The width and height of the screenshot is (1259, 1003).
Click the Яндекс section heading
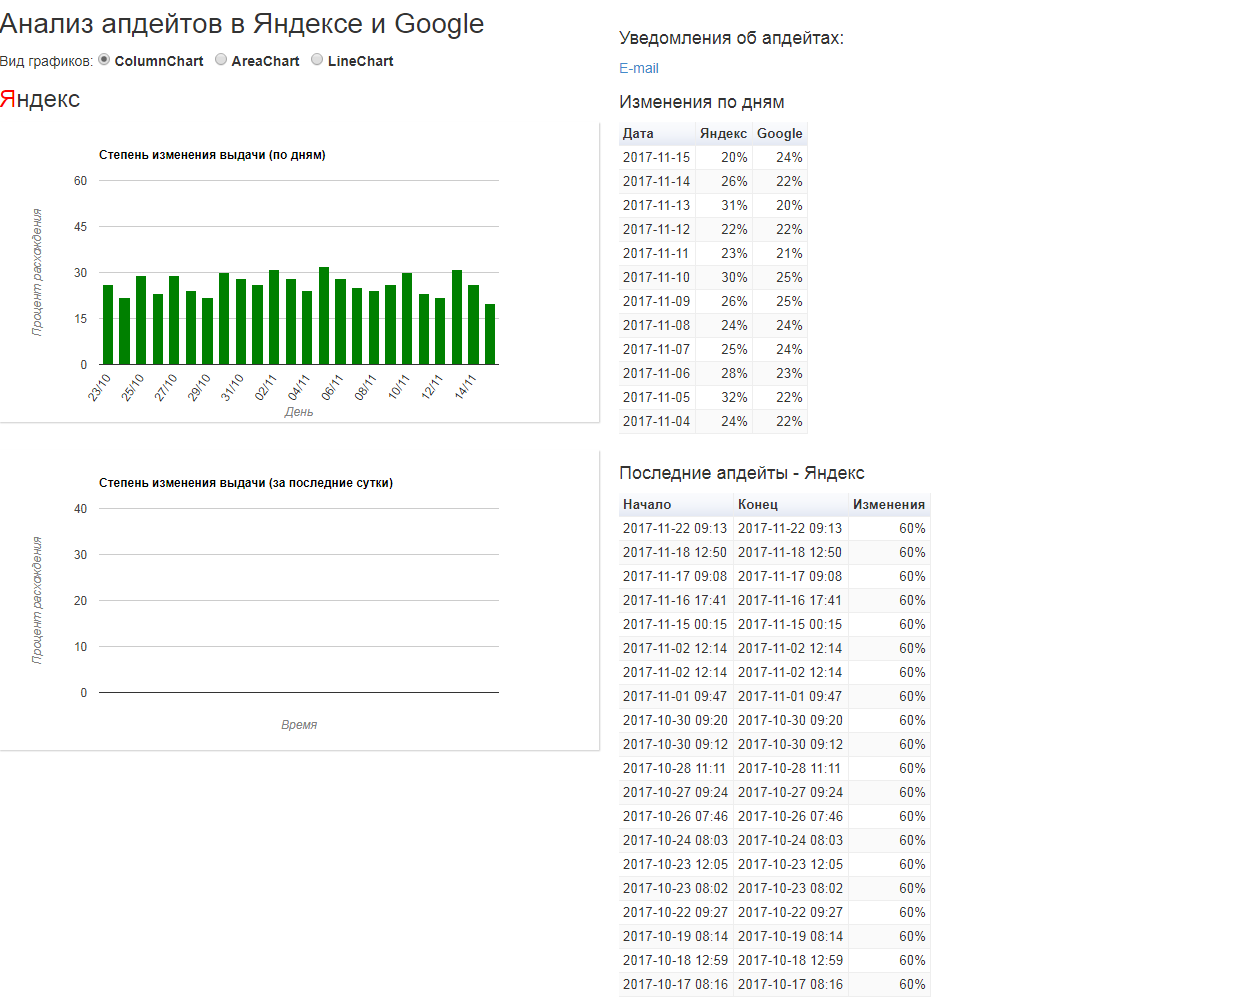(x=40, y=99)
